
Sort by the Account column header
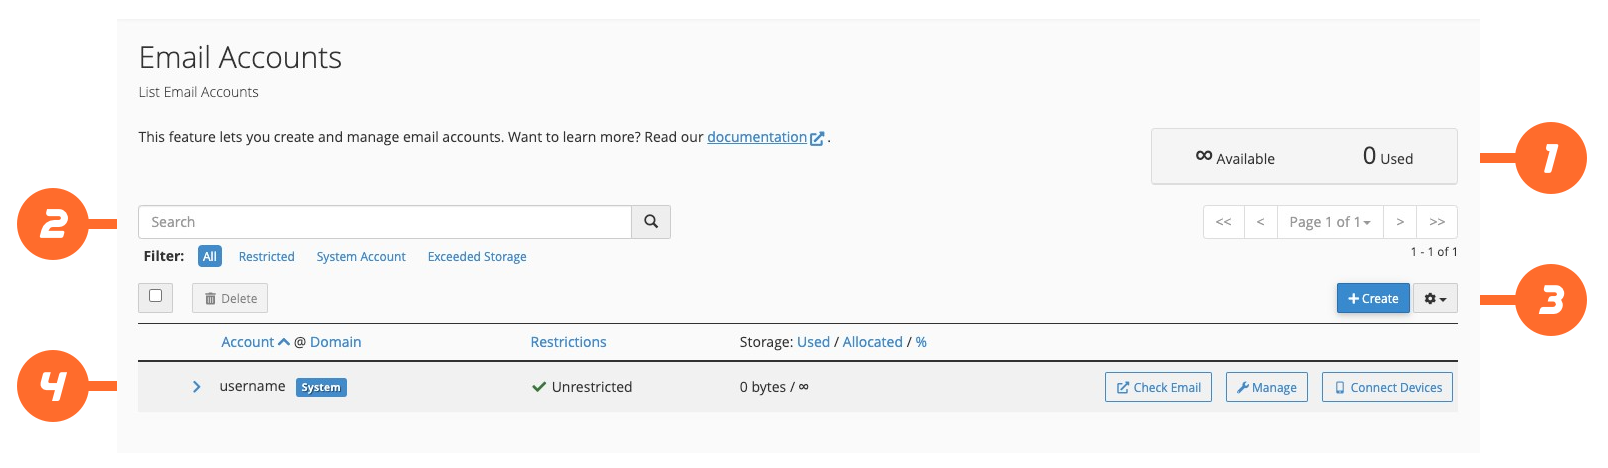[x=248, y=342]
